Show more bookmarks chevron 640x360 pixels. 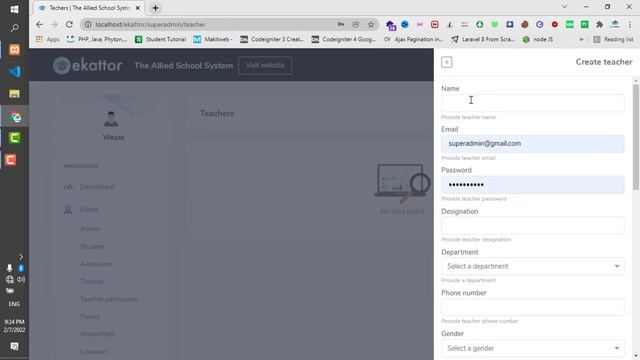tap(581, 39)
